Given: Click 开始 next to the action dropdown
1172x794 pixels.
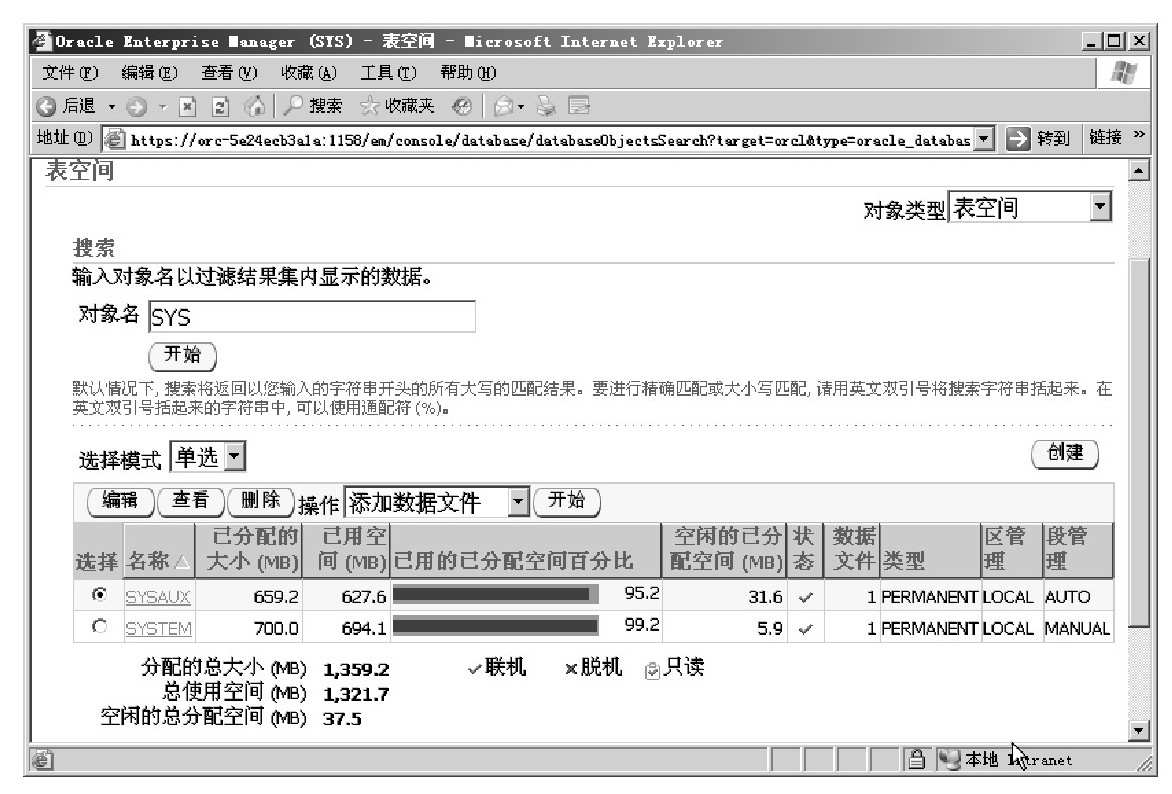Looking at the screenshot, I should (567, 502).
